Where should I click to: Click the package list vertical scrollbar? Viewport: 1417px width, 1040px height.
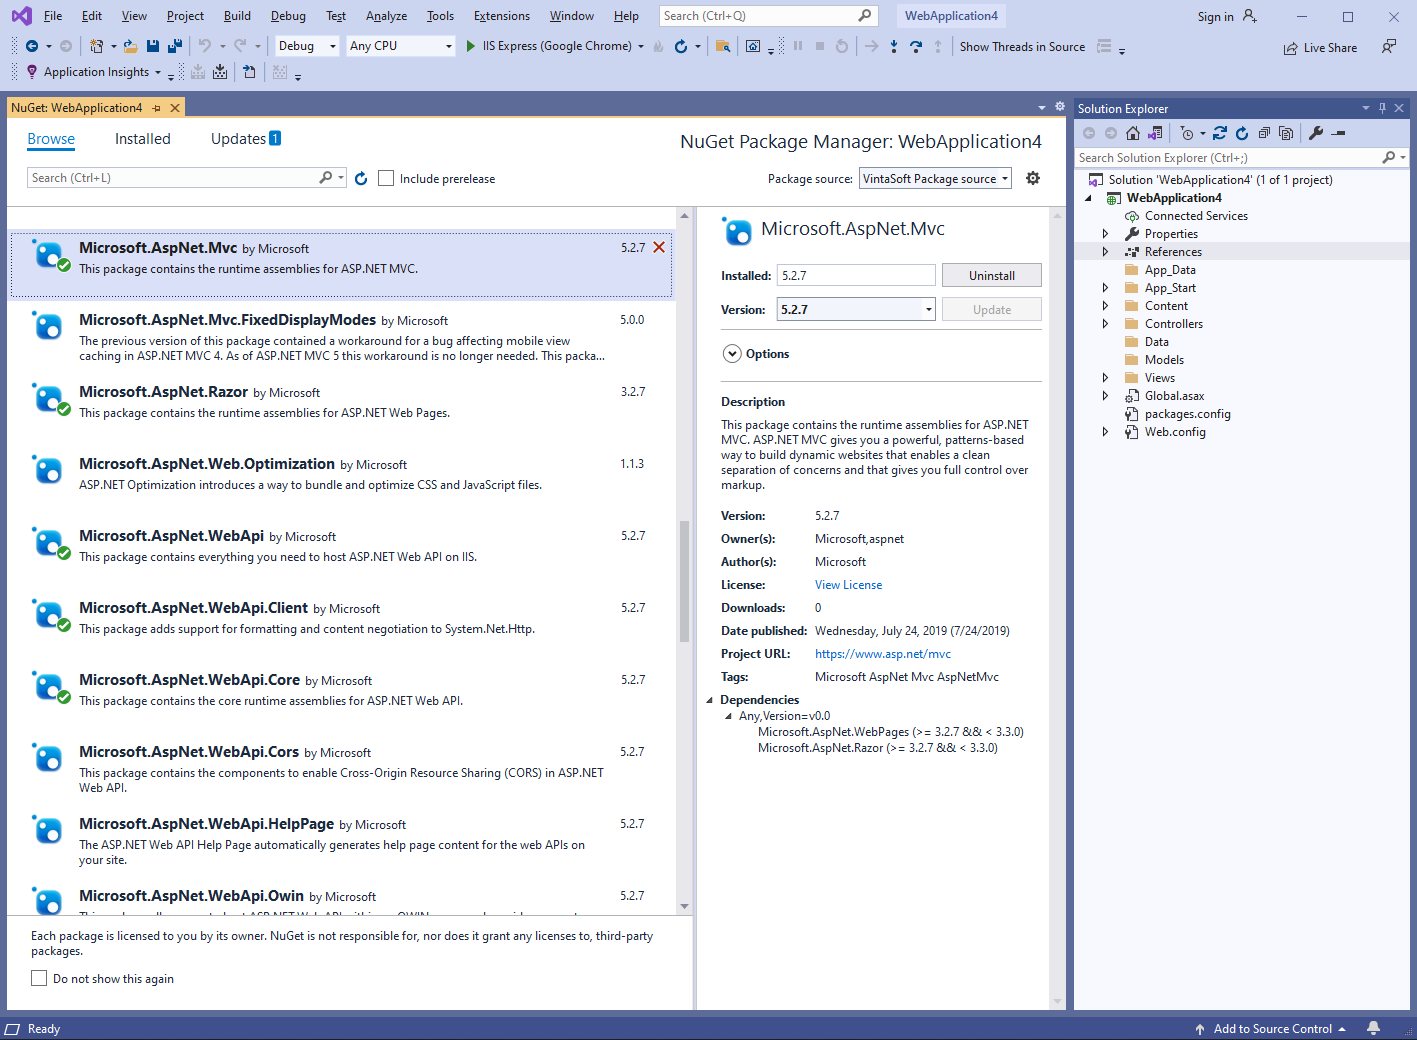click(x=685, y=580)
